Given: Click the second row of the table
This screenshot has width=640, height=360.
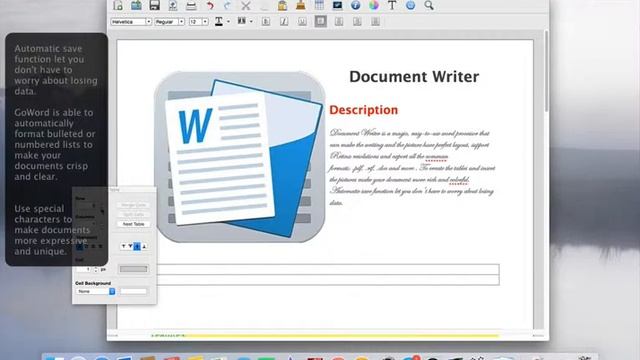Looking at the screenshot, I should click(x=328, y=280).
